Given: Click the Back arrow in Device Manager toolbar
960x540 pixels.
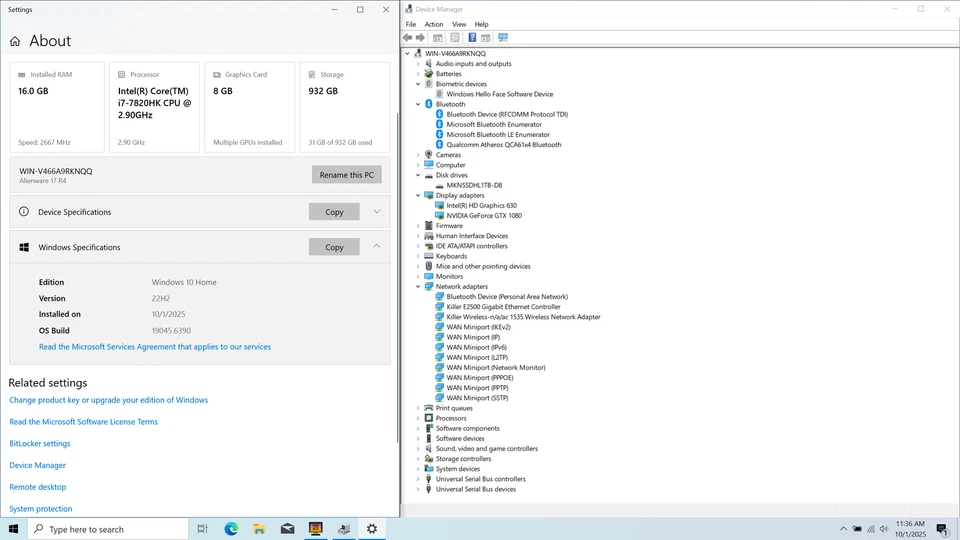Looking at the screenshot, I should pyautogui.click(x=408, y=38).
